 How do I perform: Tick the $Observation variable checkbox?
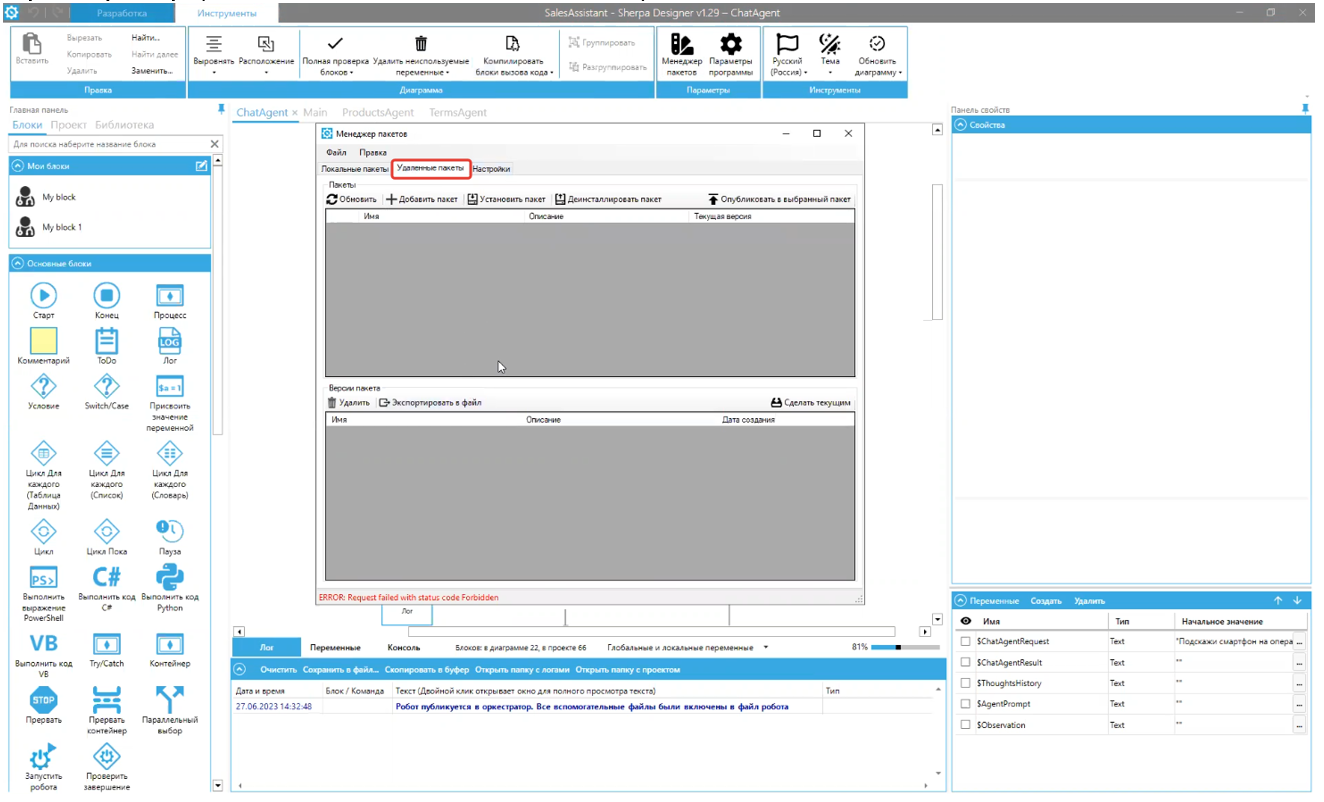tap(965, 725)
